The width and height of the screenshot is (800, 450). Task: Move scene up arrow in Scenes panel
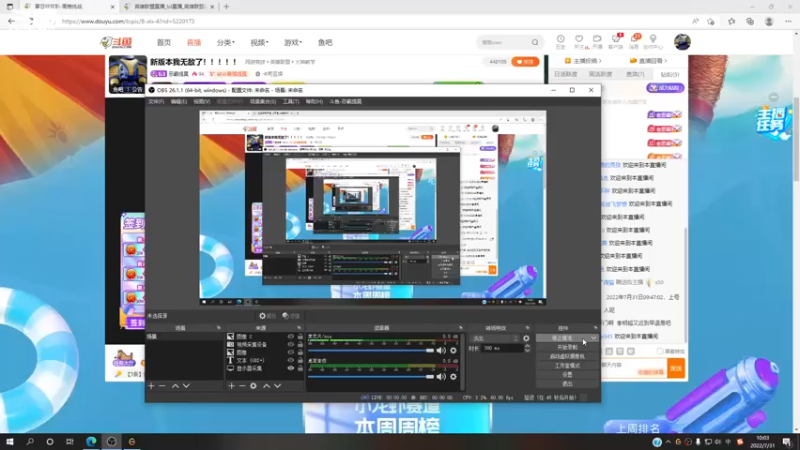175,386
